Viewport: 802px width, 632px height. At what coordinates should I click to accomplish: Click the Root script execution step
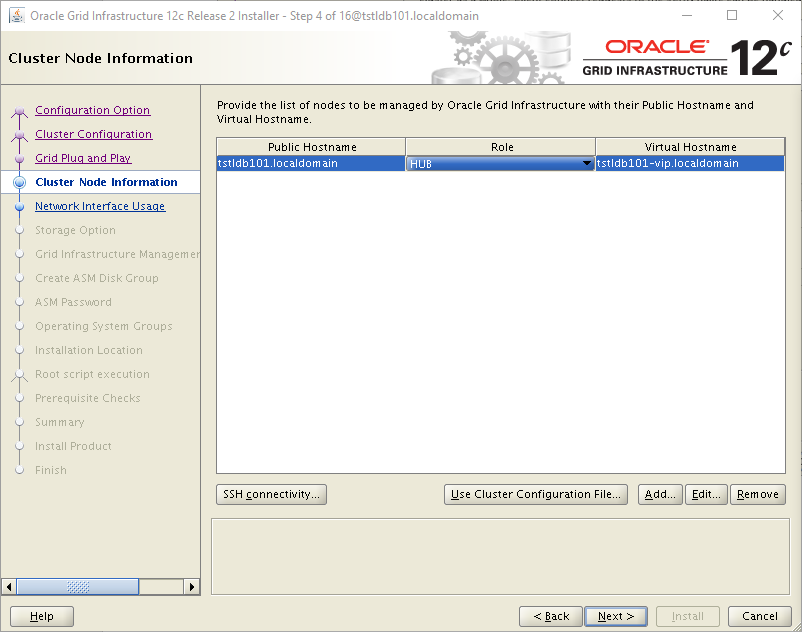point(93,374)
